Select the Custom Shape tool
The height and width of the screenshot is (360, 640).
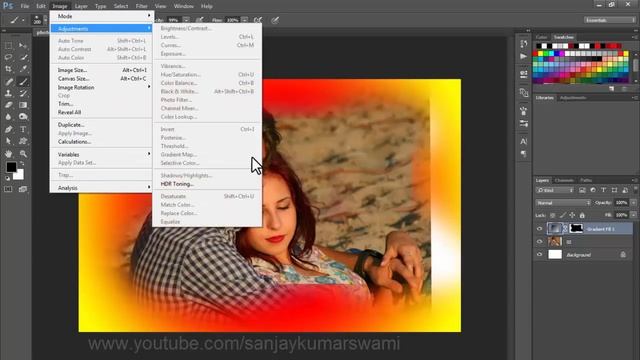coord(23,141)
